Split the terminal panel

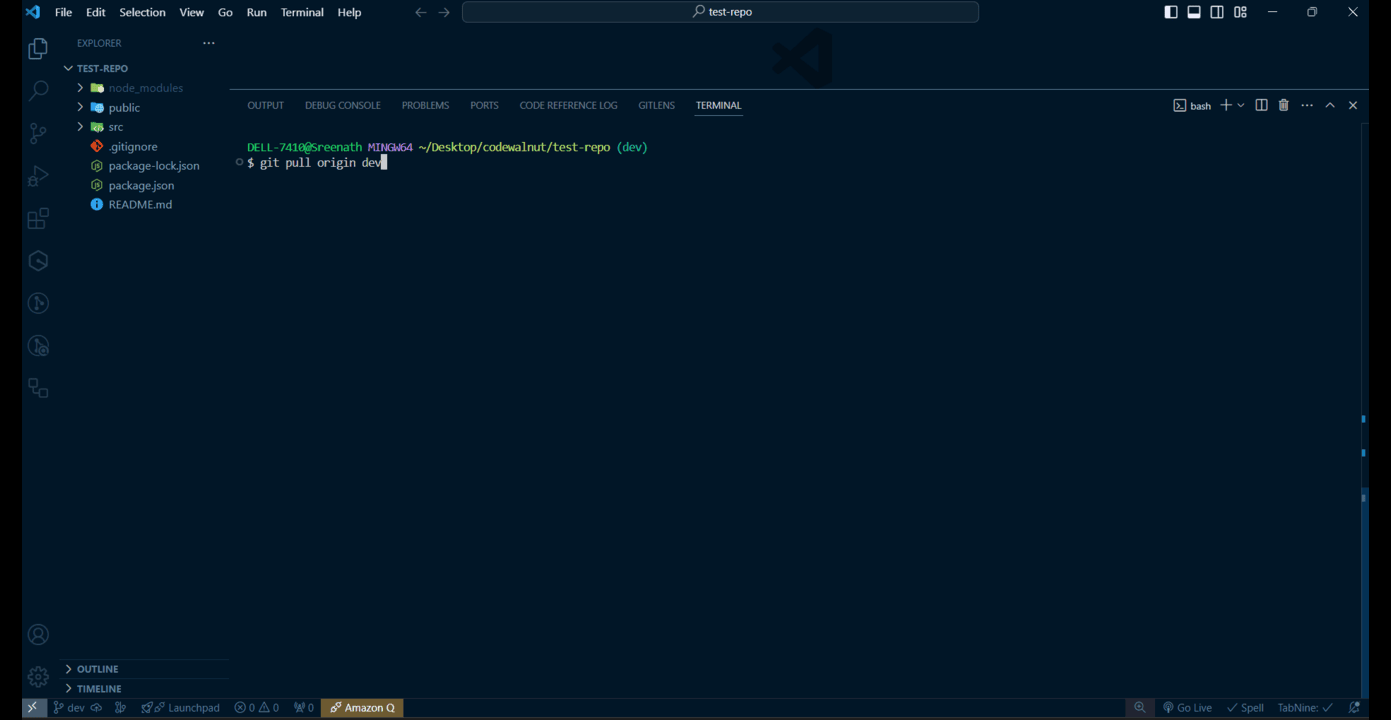[x=1261, y=105]
